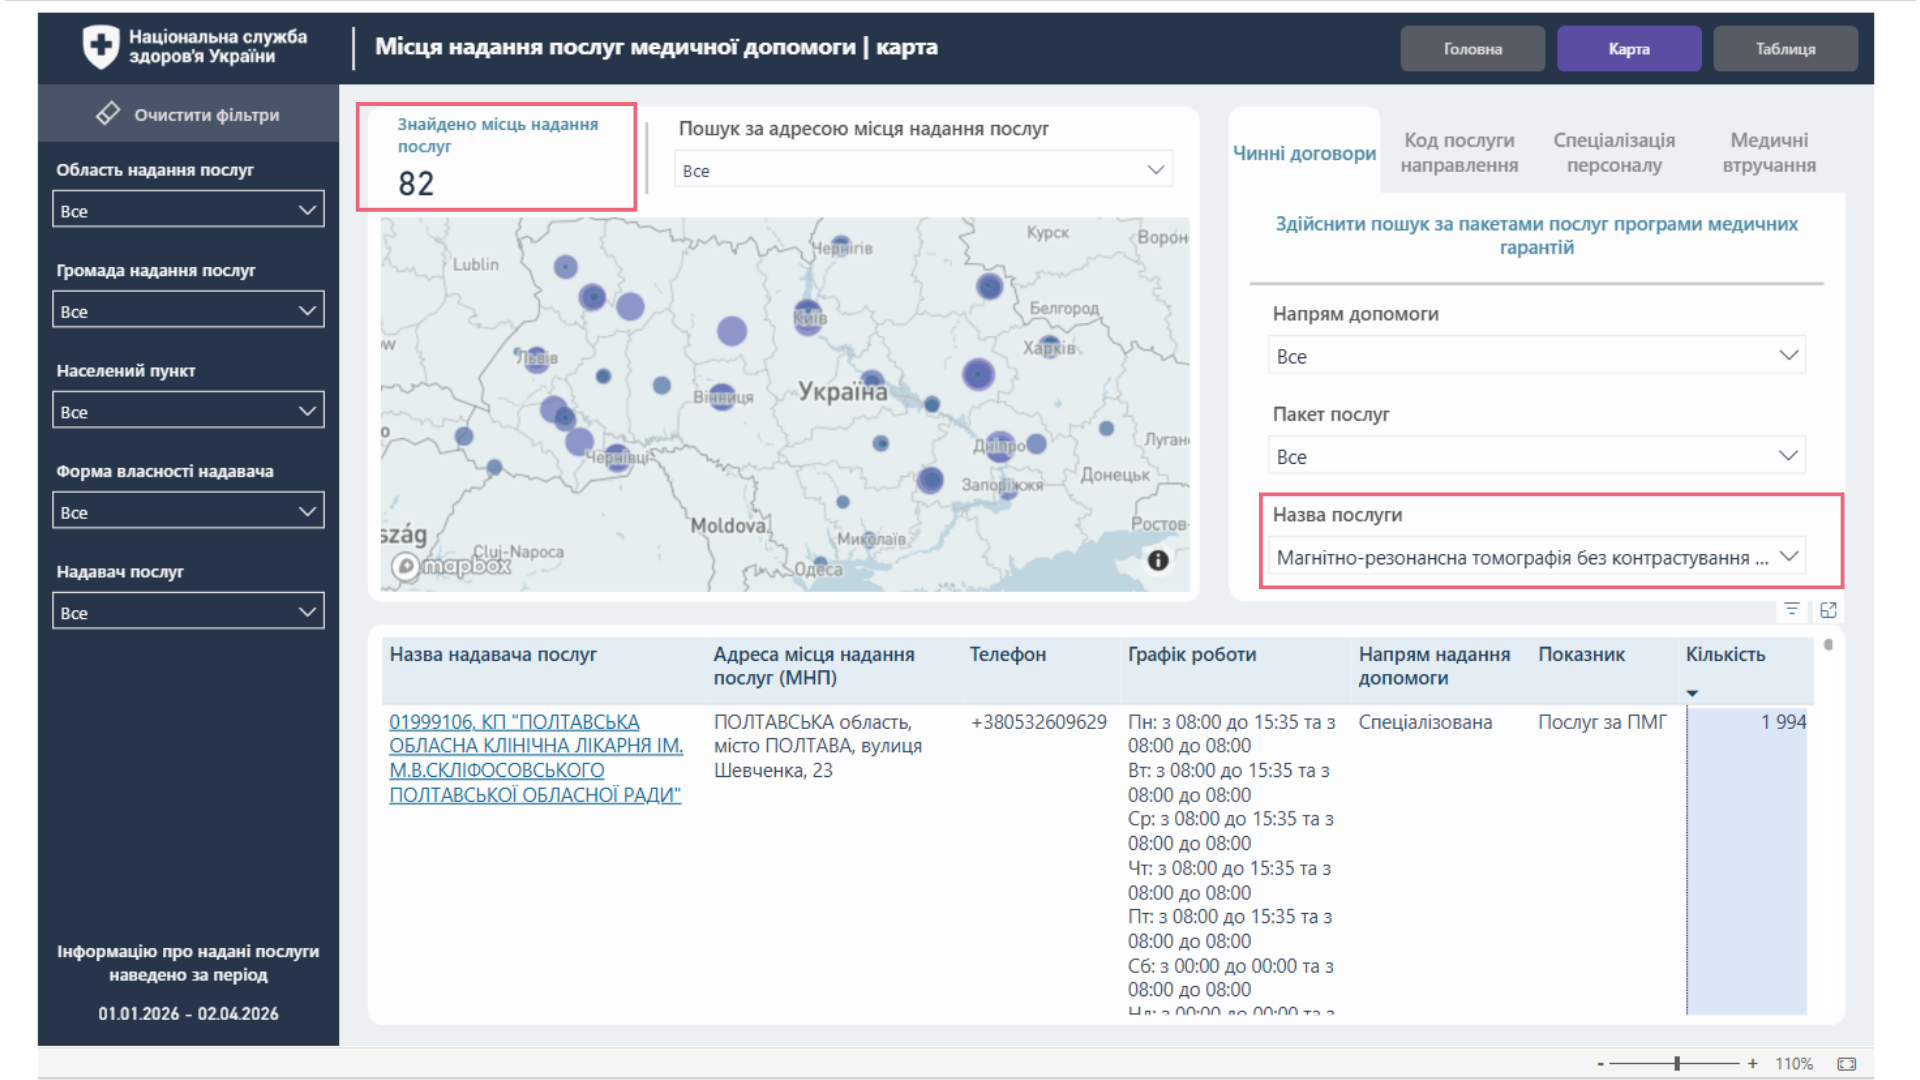
Task: Expand Пакет послуг dropdown
Action: (x=1537, y=456)
